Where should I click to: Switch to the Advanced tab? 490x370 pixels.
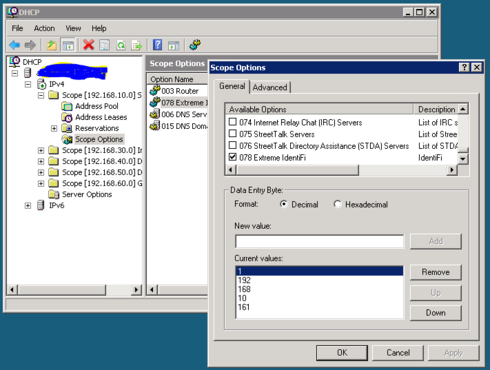[x=270, y=87]
